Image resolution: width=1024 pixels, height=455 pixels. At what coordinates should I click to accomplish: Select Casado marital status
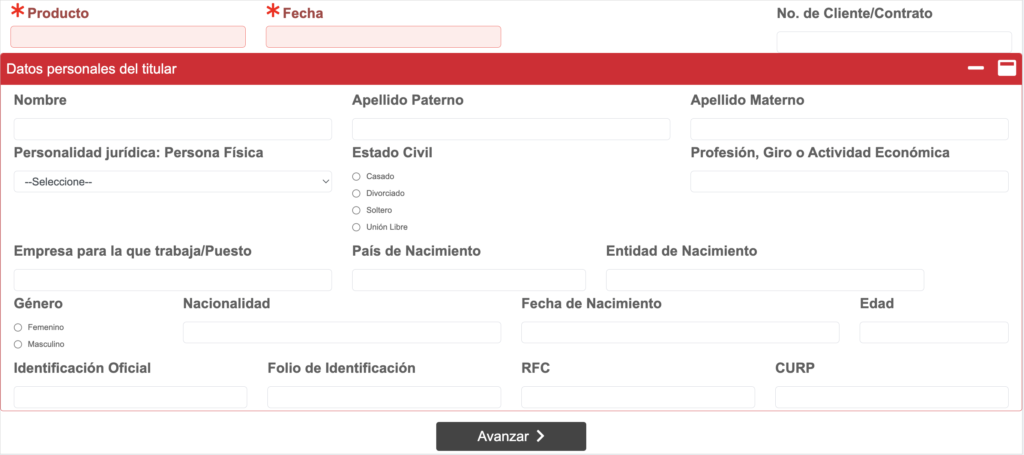click(357, 176)
